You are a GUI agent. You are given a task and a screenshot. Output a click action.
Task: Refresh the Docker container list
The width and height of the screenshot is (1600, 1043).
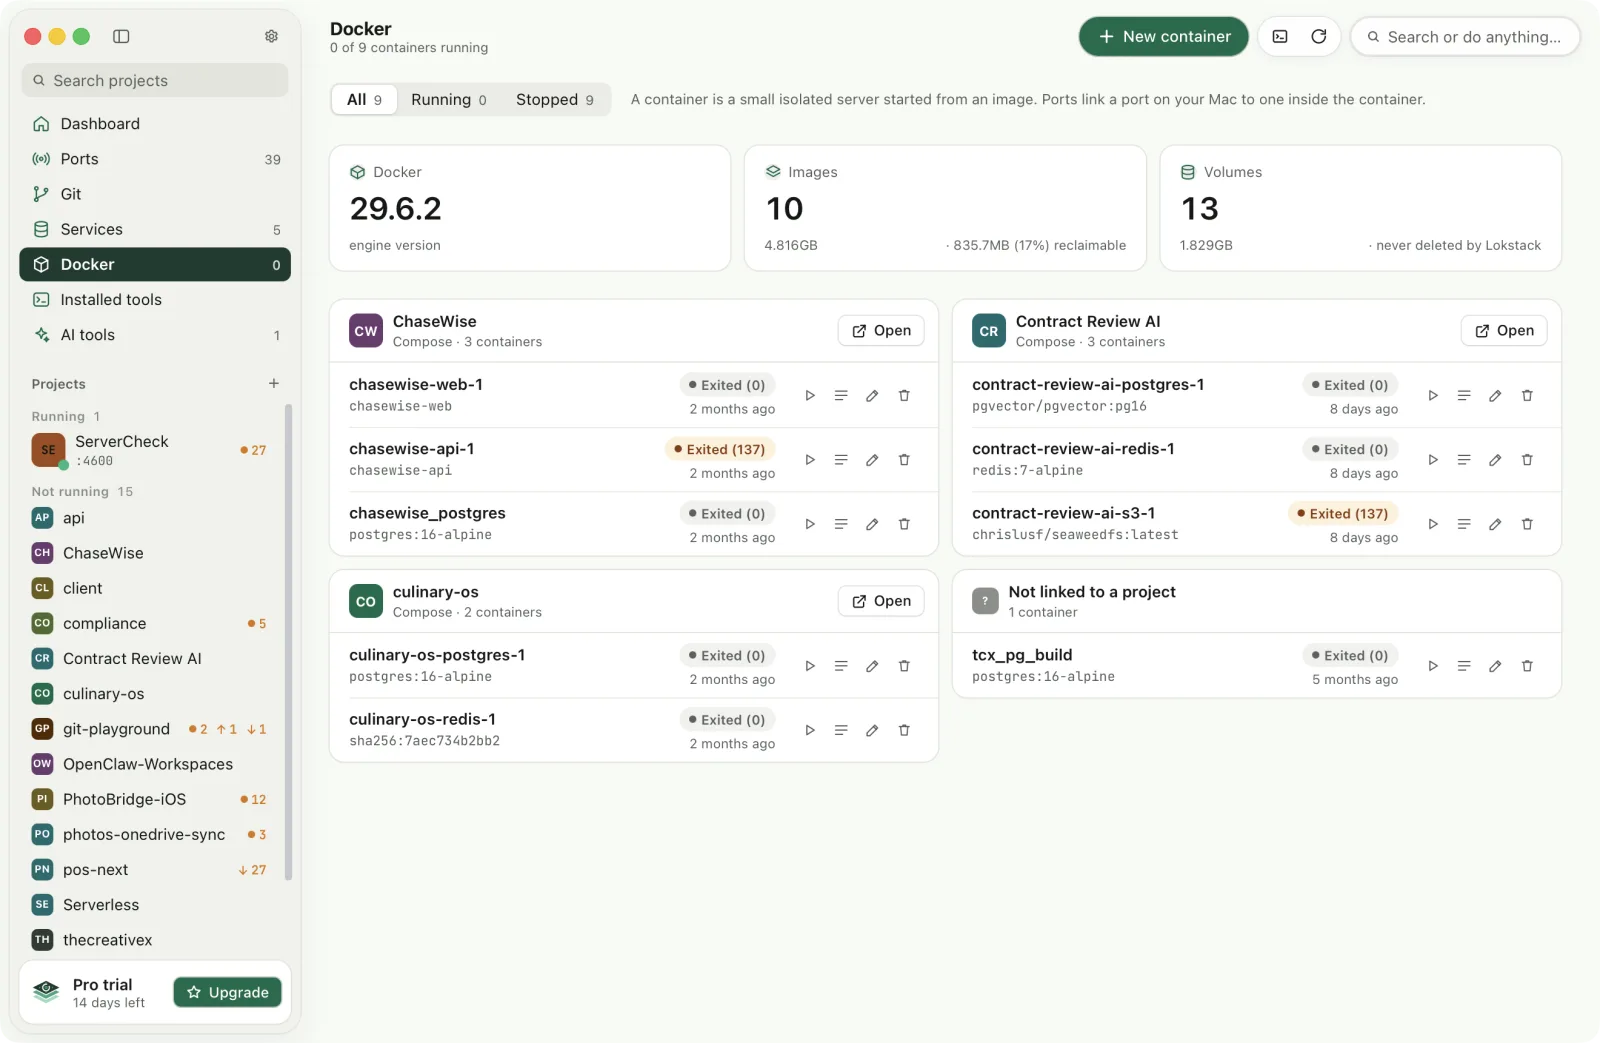tap(1319, 37)
